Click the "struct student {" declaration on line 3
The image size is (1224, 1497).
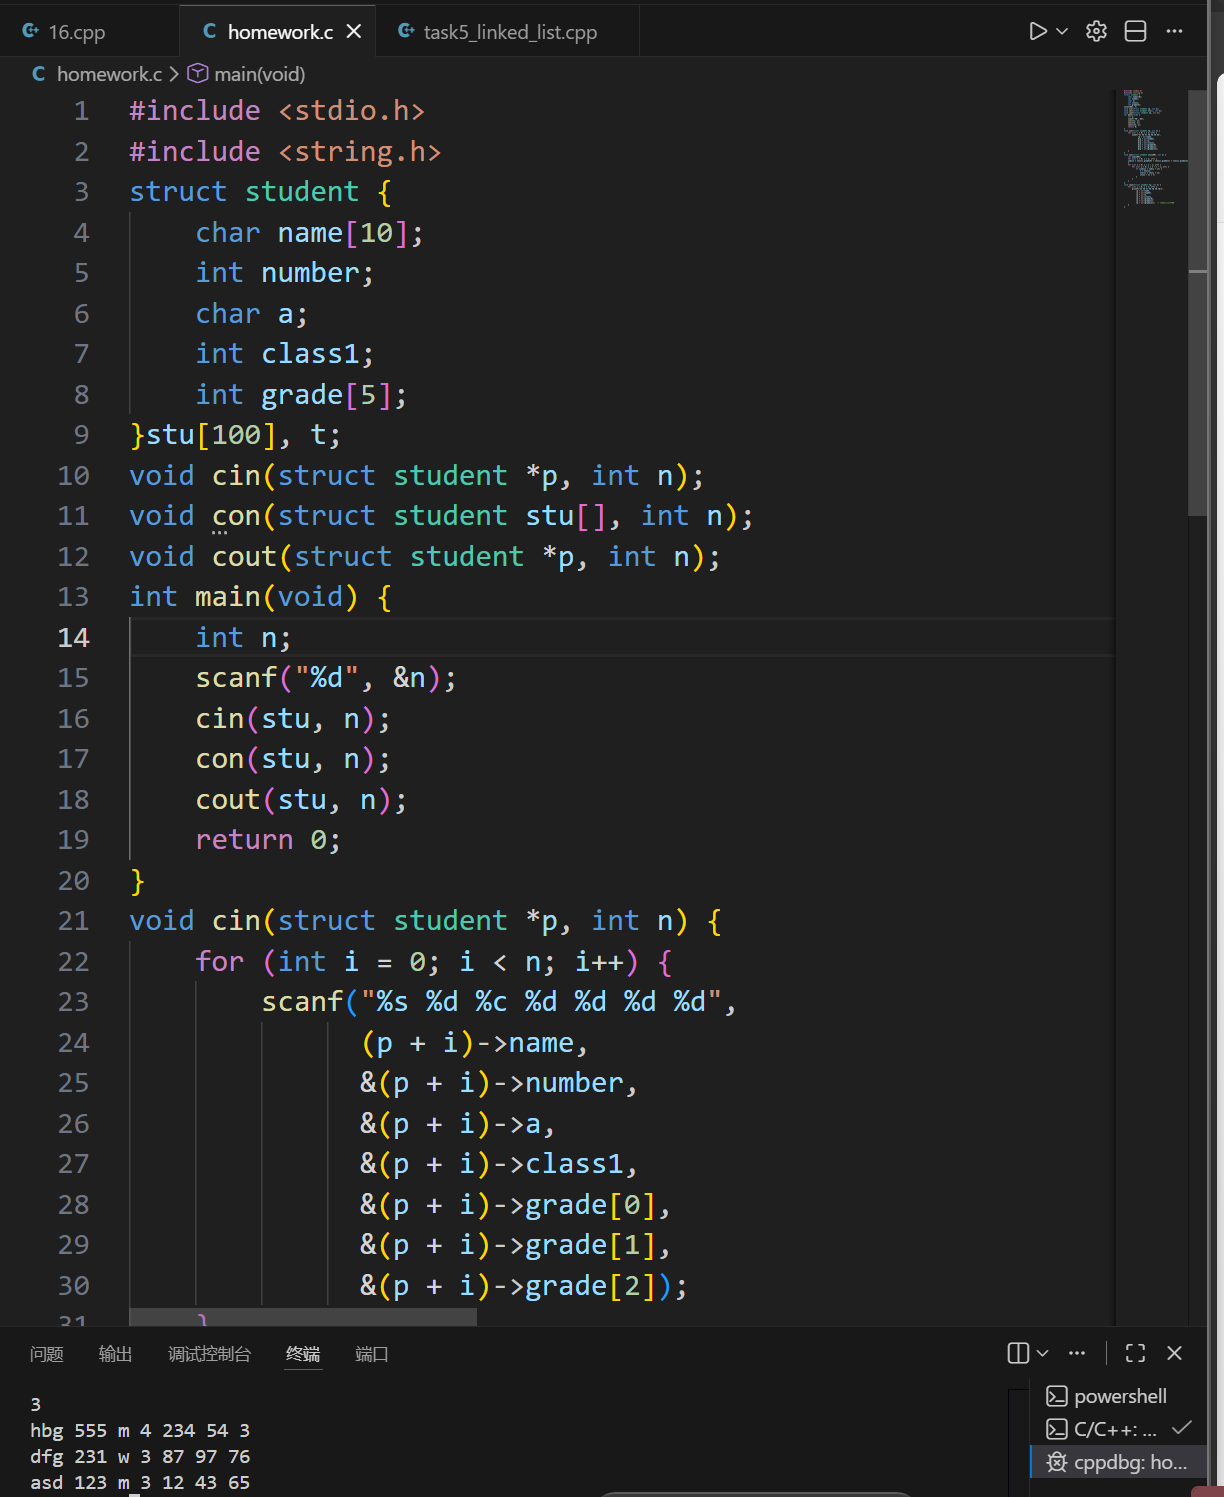pyautogui.click(x=260, y=191)
